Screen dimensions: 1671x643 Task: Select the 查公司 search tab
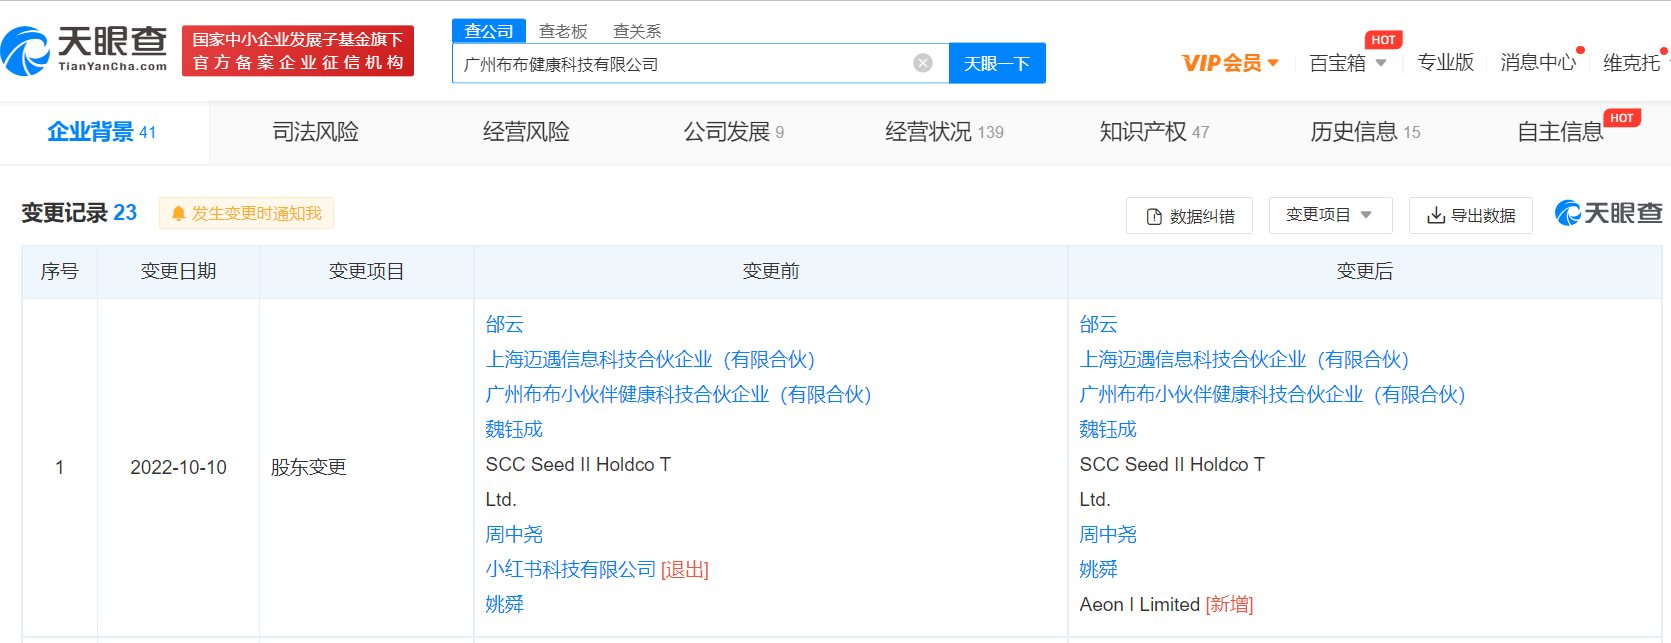coord(489,31)
